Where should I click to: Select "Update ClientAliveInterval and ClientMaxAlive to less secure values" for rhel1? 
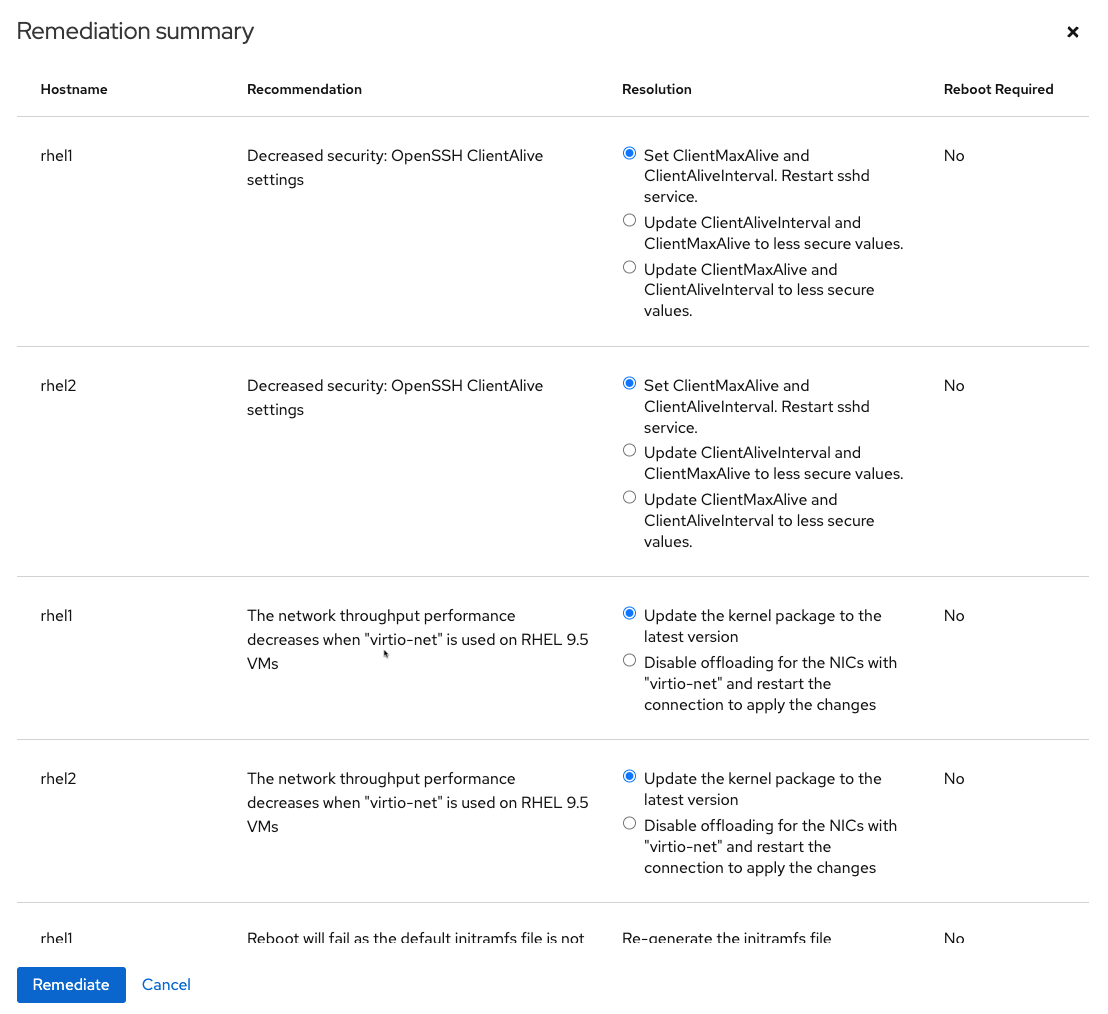pyautogui.click(x=629, y=220)
